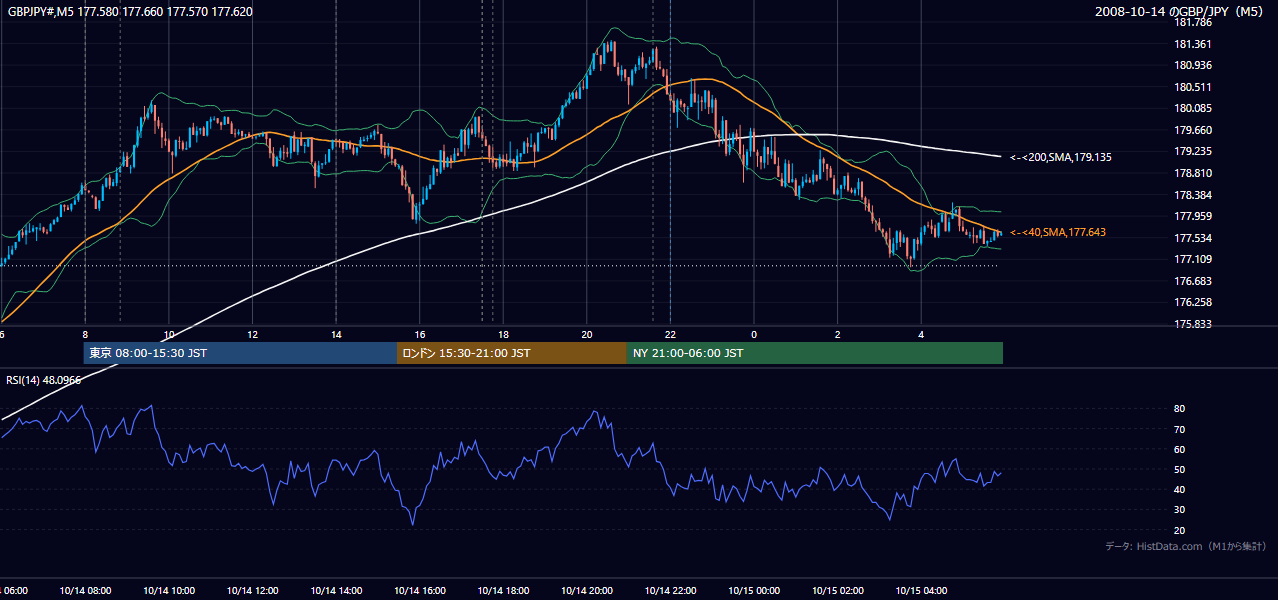The height and width of the screenshot is (600, 1278).
Task: Click the 10/14 22:00 date label
Action: [x=670, y=591]
